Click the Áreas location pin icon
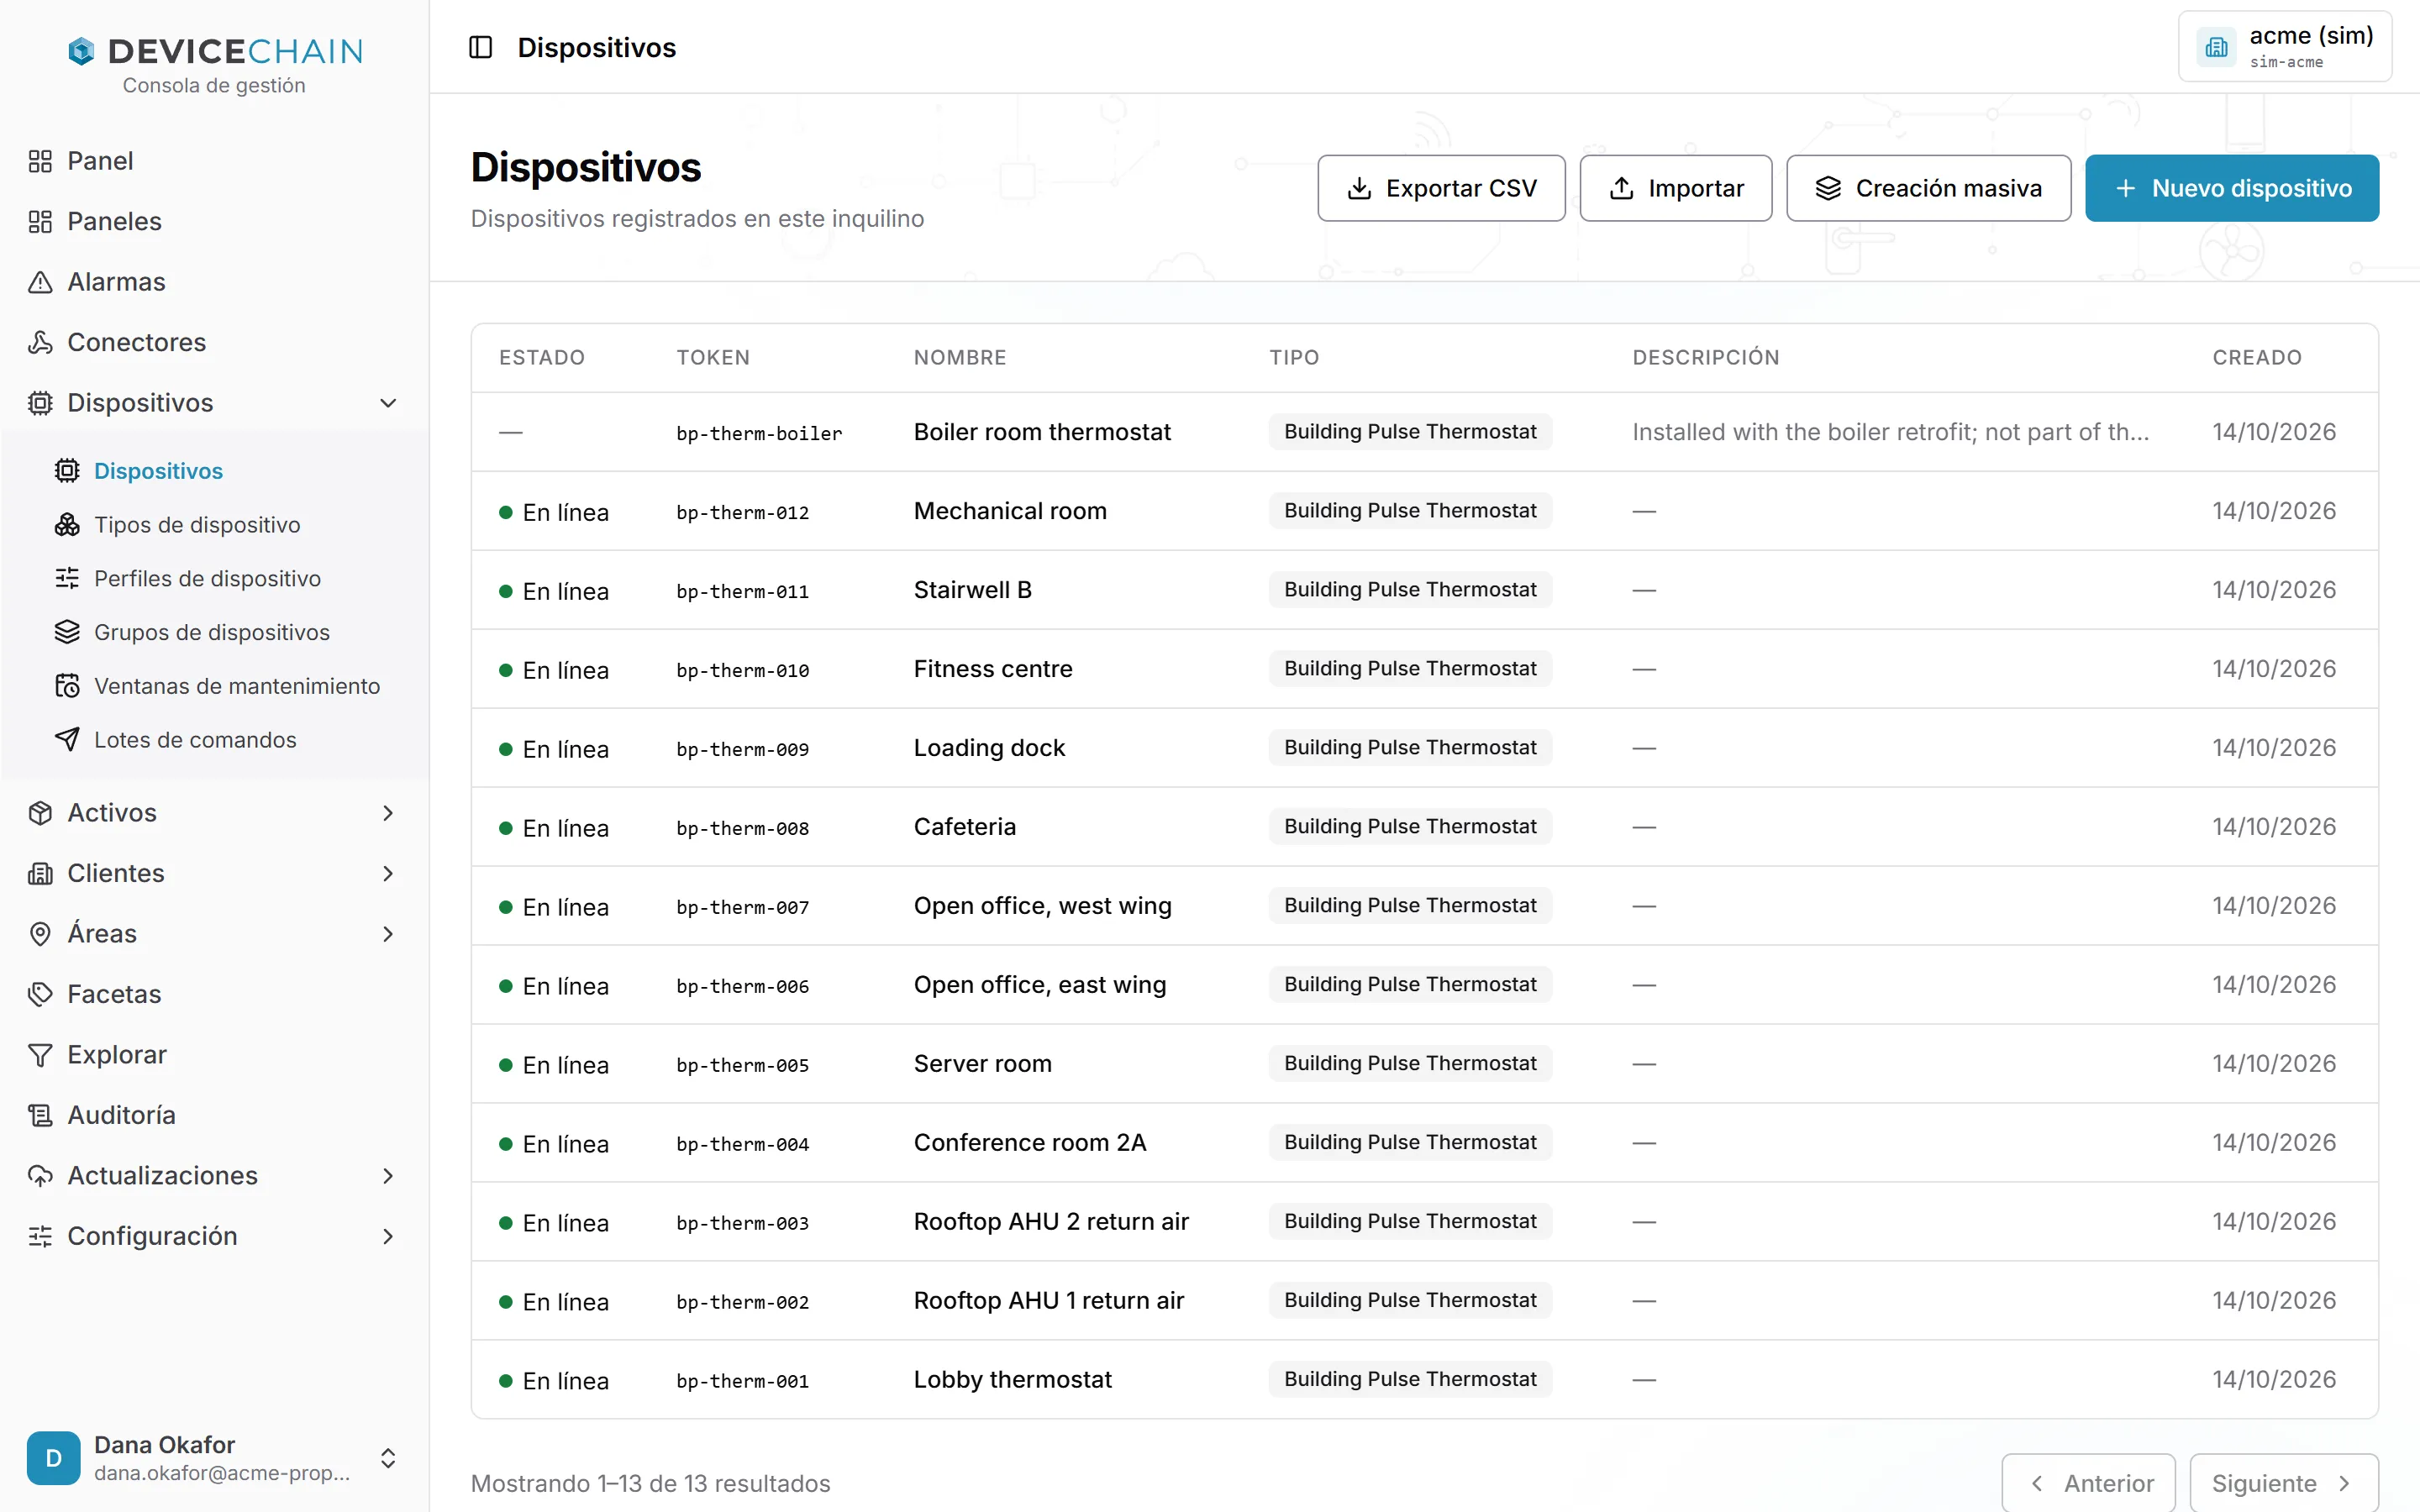This screenshot has width=2420, height=1512. tap(40, 934)
